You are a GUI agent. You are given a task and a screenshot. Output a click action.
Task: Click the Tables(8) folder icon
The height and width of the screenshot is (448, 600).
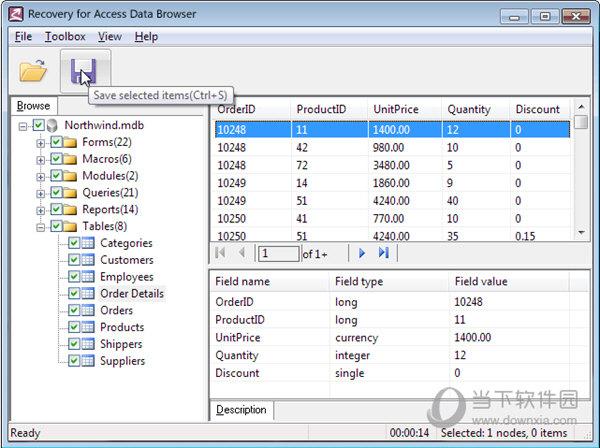[70, 226]
